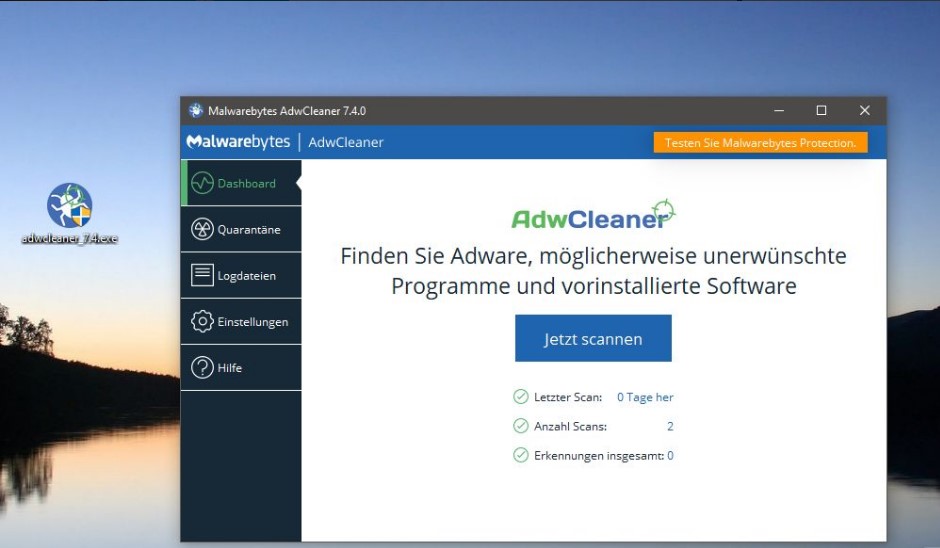Click the Einstellungen gear icon
This screenshot has height=548, width=940.
pyautogui.click(x=202, y=321)
